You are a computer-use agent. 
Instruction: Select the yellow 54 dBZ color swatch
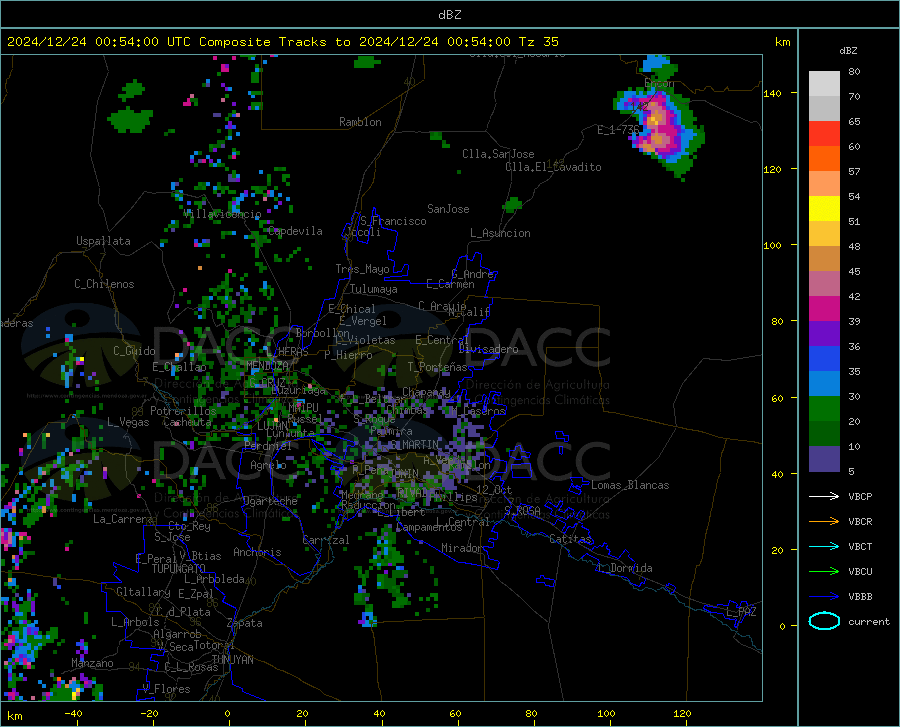[x=824, y=209]
